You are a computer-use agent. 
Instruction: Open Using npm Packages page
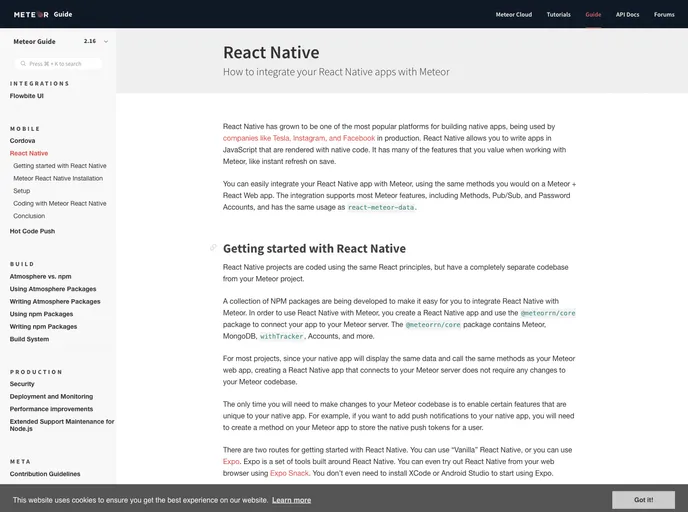tap(41, 314)
